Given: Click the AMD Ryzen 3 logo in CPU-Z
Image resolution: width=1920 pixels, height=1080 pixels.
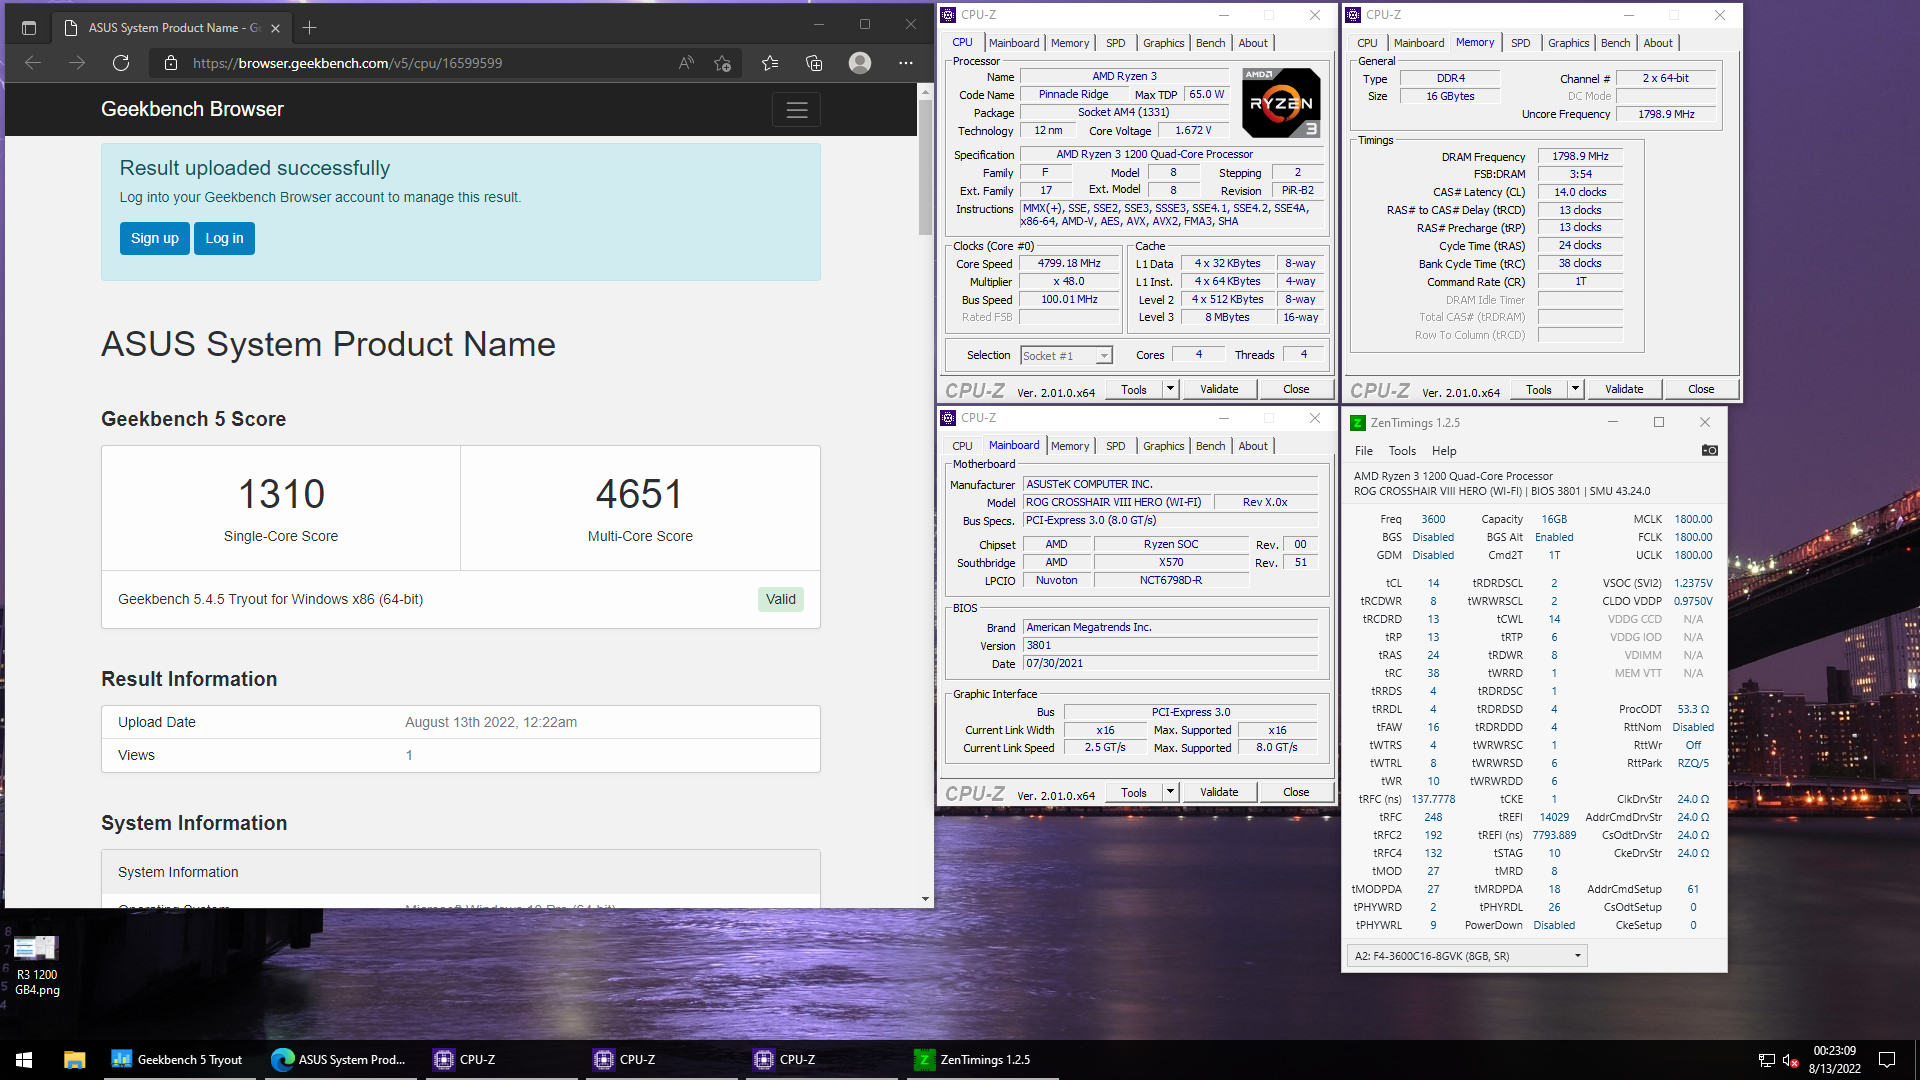Looking at the screenshot, I should (1281, 102).
